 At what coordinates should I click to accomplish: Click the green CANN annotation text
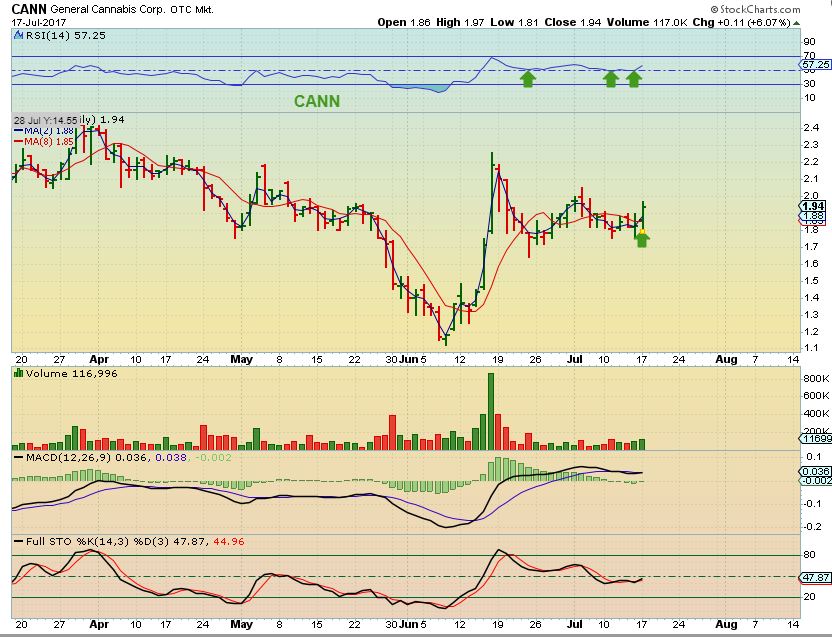[317, 101]
